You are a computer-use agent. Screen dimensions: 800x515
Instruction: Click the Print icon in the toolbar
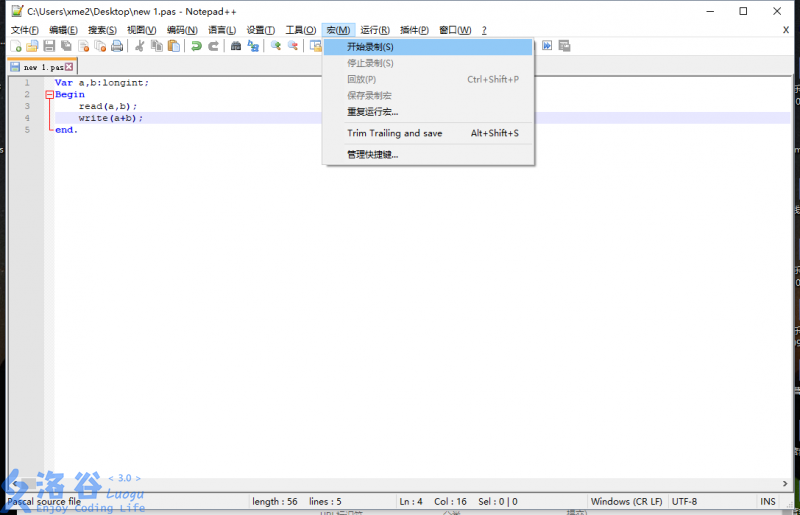point(117,46)
